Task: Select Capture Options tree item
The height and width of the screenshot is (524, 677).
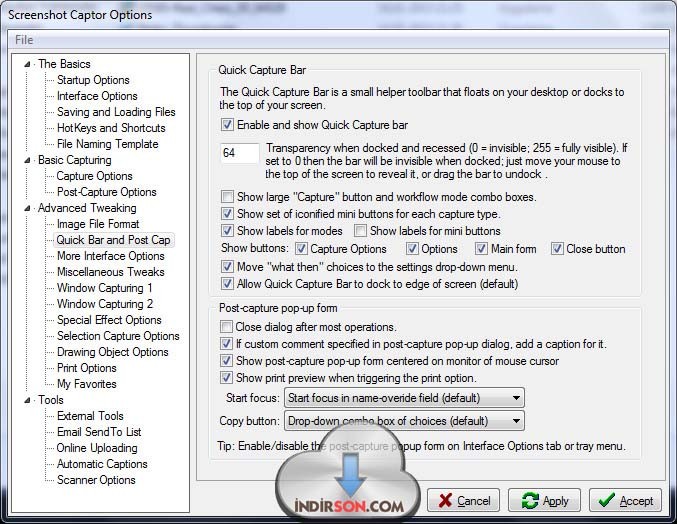Action: pyautogui.click(x=94, y=176)
